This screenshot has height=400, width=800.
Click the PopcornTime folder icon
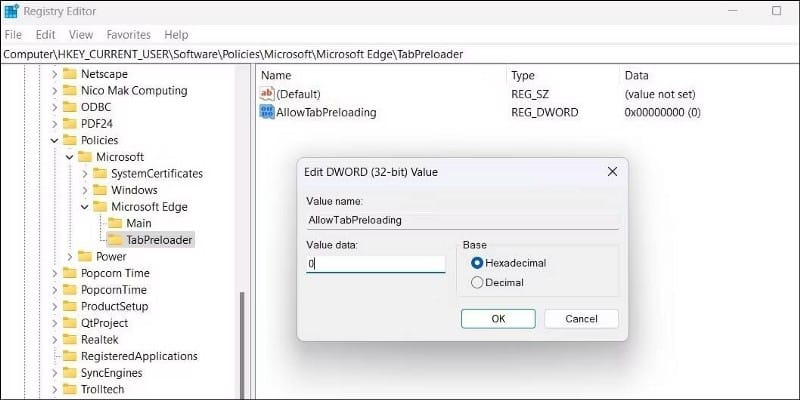click(69, 290)
